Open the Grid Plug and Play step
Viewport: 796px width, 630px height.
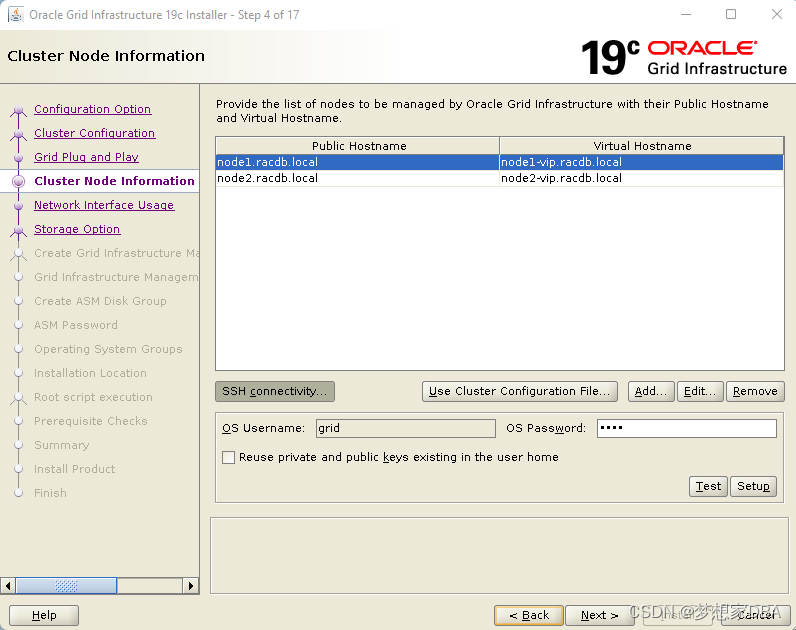(x=86, y=157)
